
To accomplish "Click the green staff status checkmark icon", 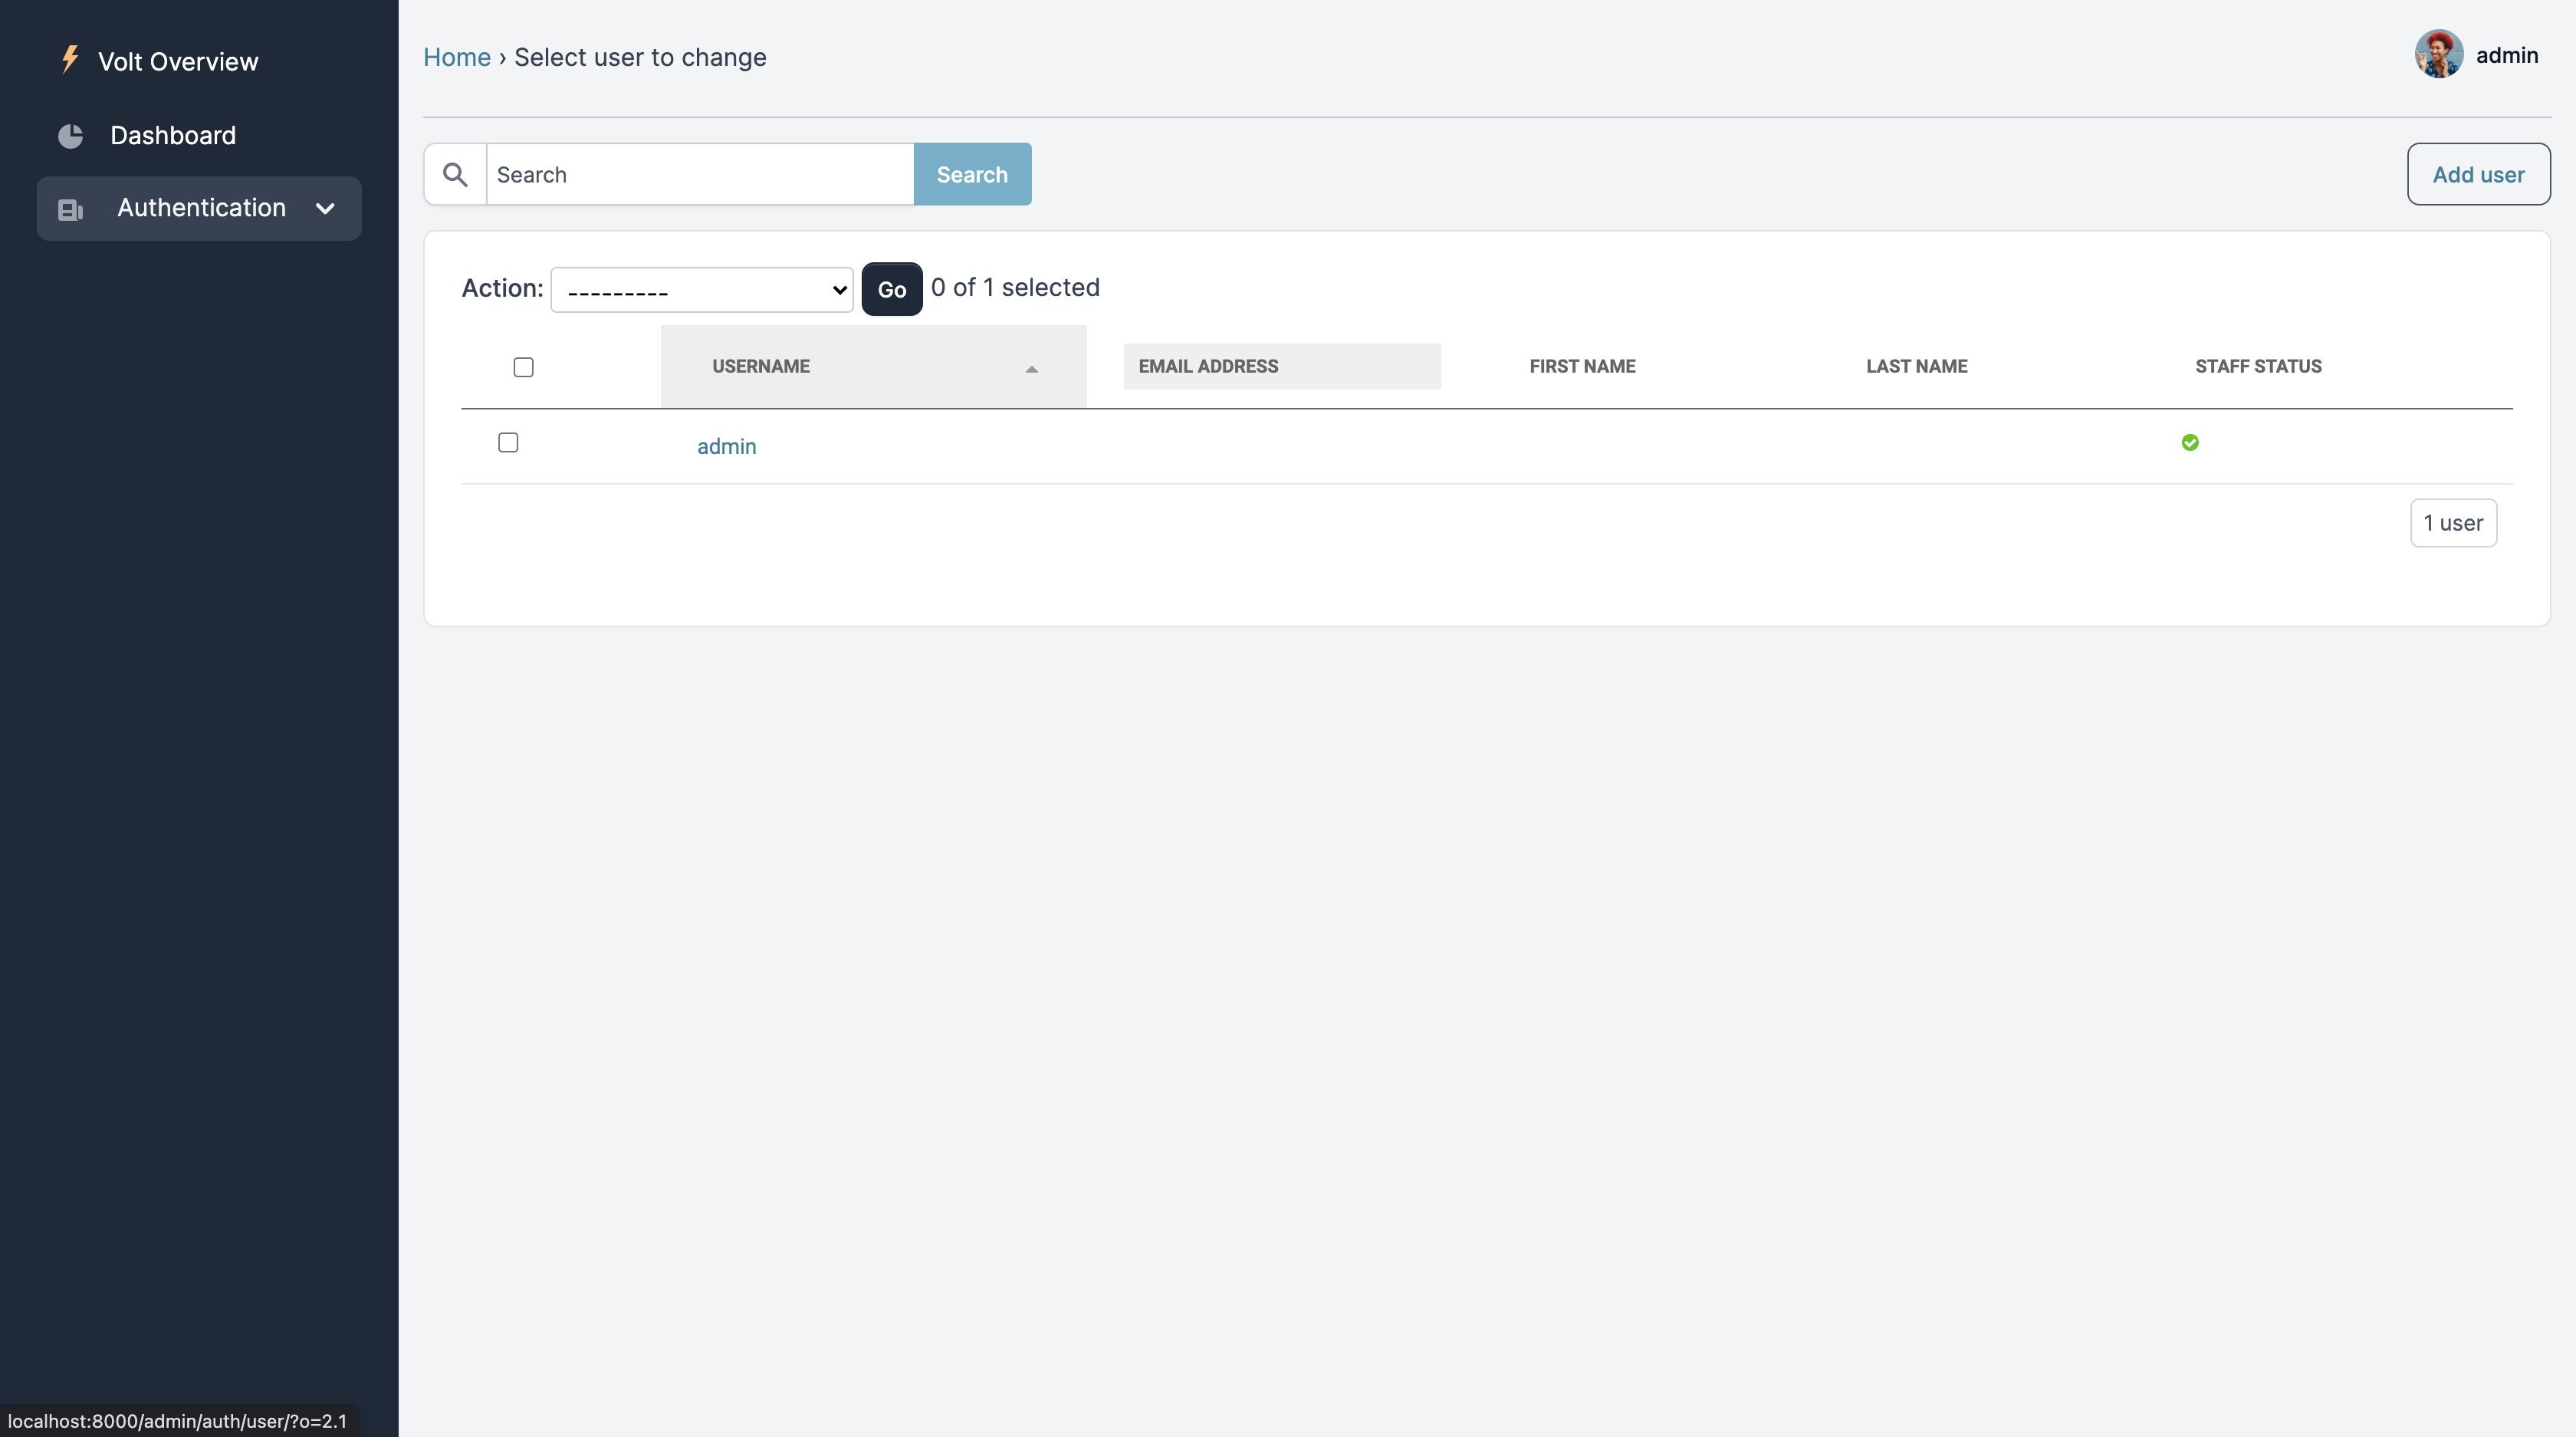I will 2190,443.
